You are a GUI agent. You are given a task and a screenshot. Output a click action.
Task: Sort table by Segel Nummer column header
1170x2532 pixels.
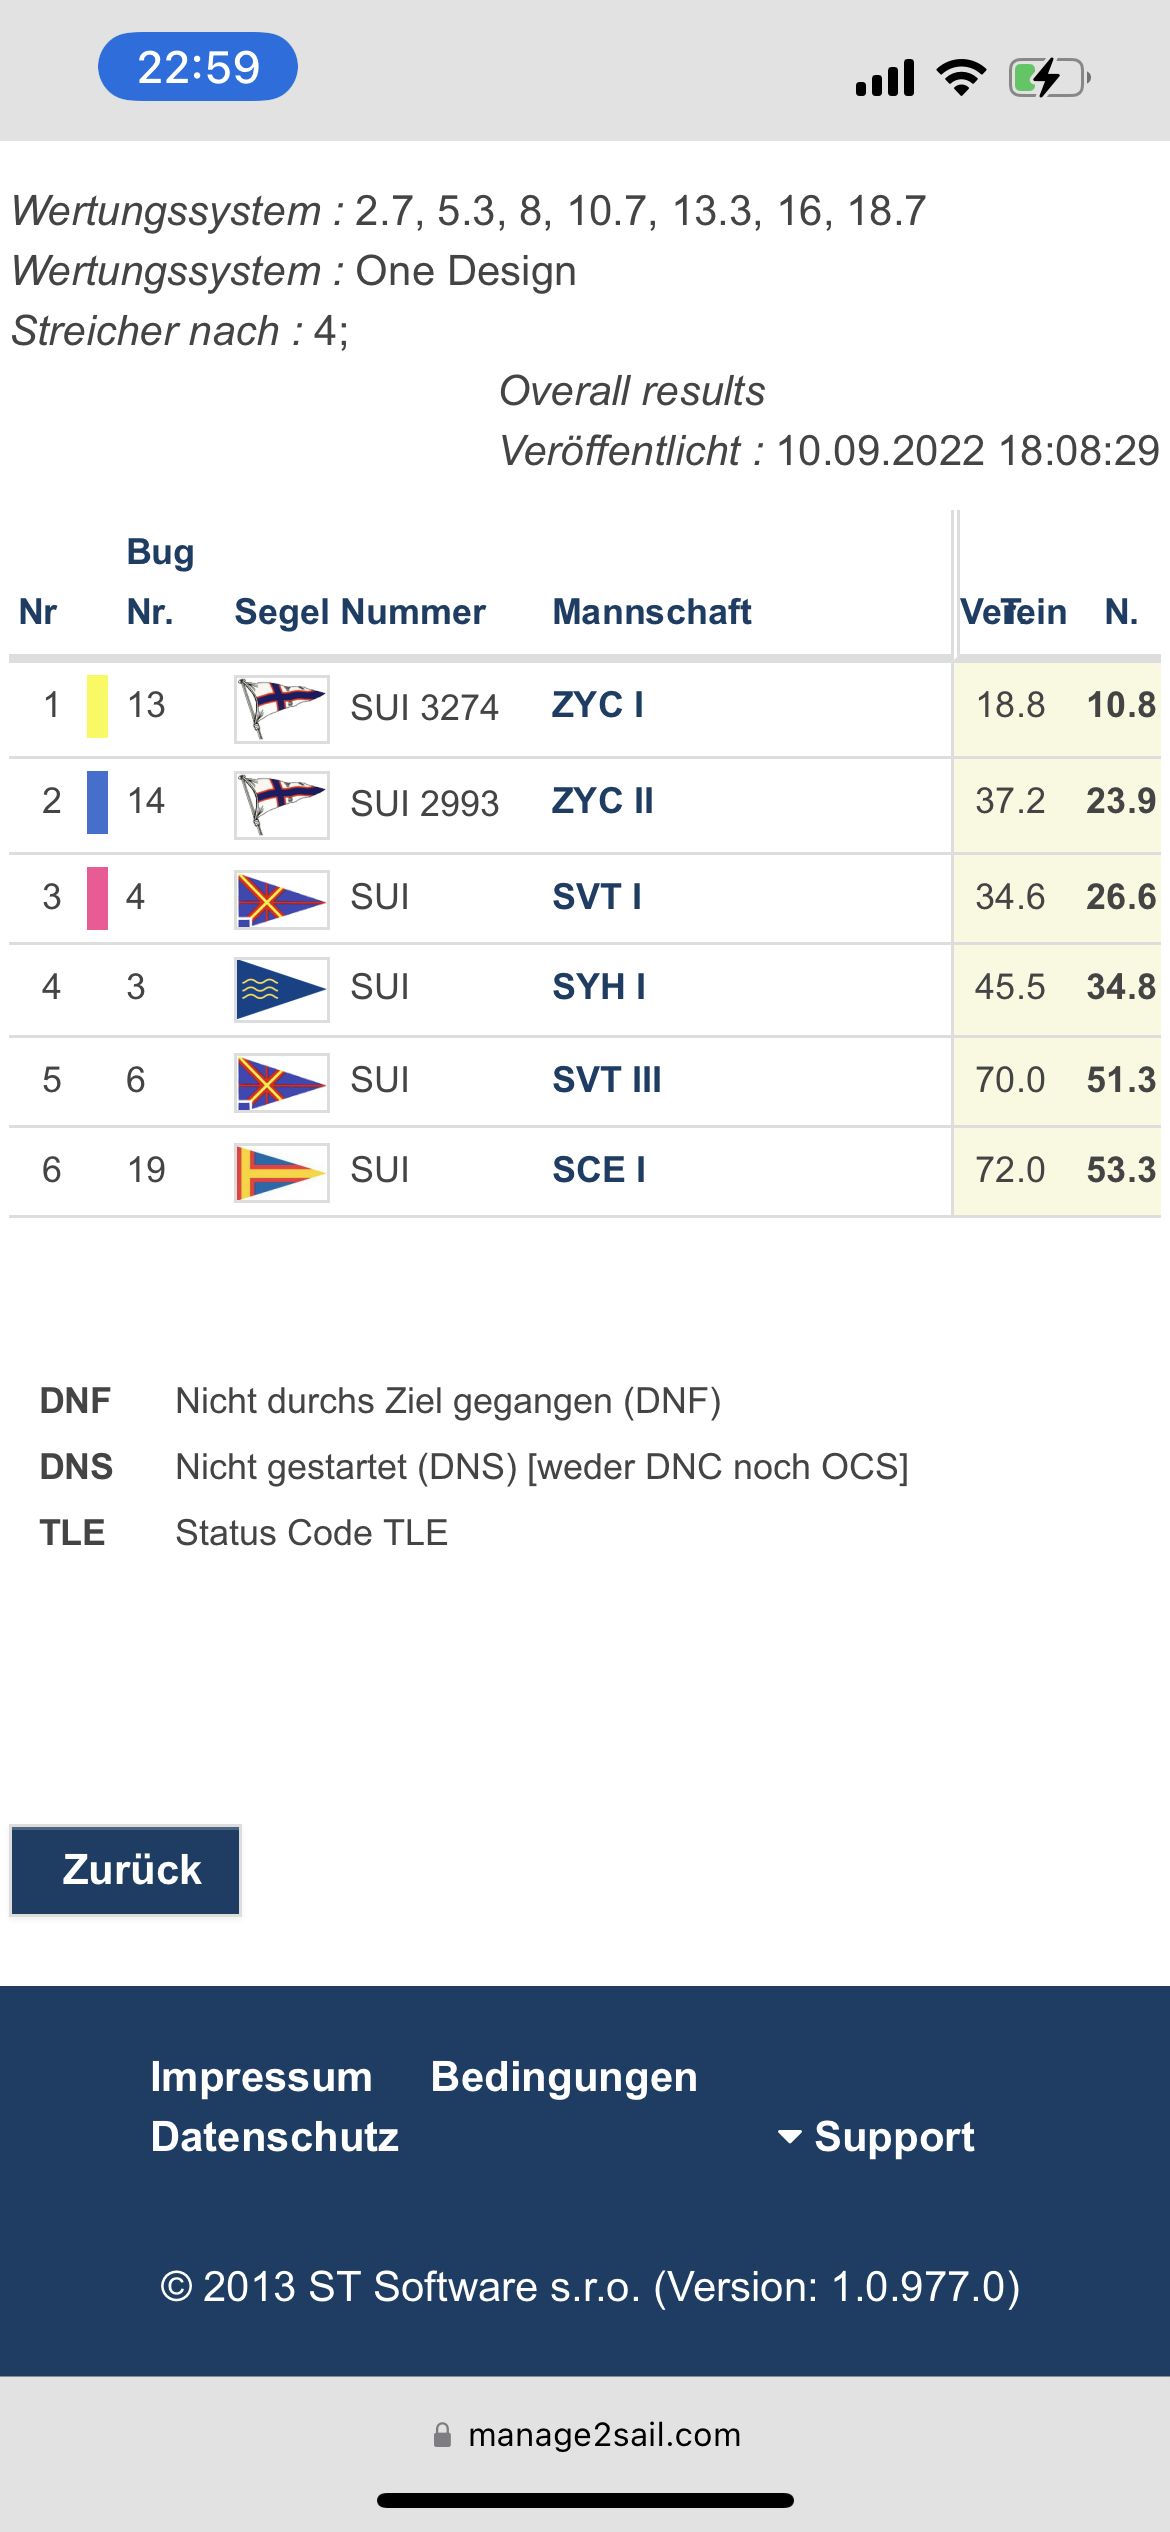[x=360, y=612]
